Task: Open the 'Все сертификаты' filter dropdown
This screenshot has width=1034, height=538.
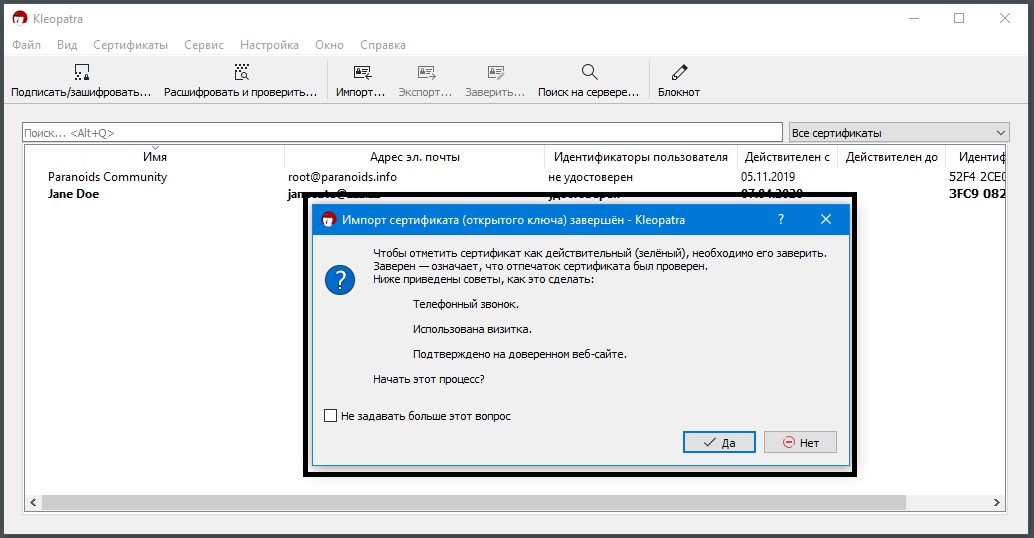Action: coord(899,133)
